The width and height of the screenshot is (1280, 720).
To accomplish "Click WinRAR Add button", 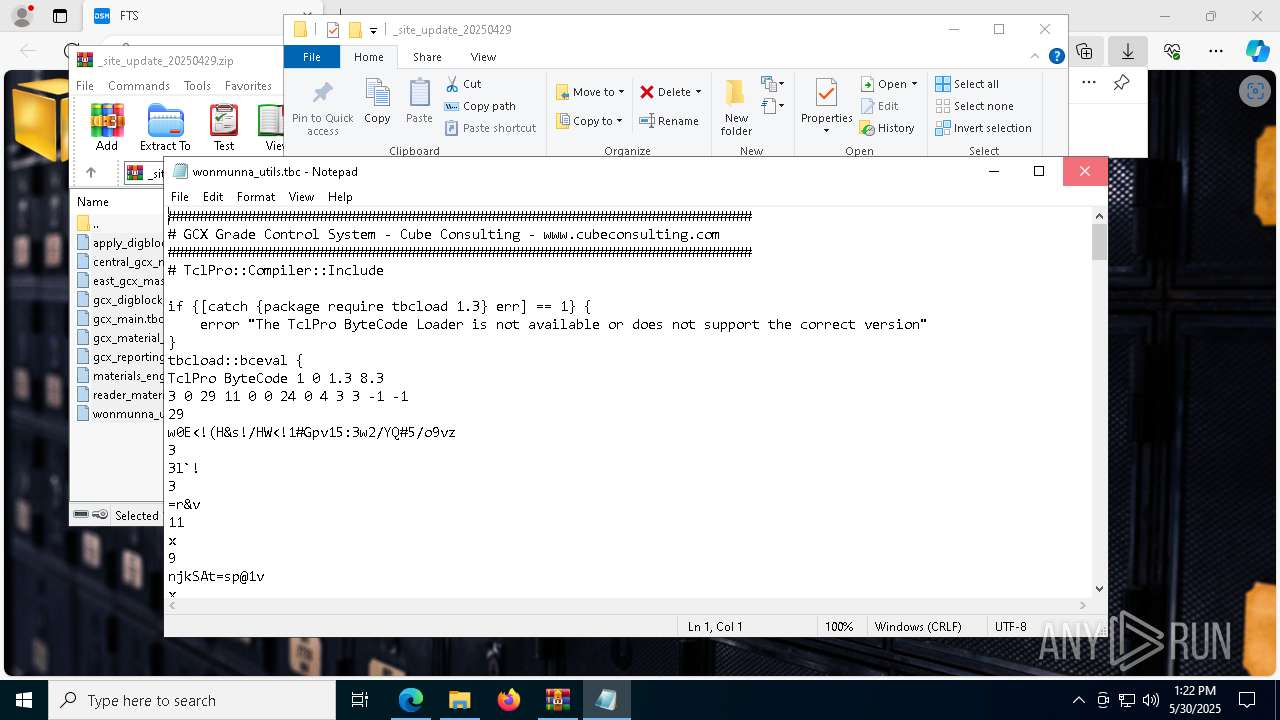I will coord(107,128).
